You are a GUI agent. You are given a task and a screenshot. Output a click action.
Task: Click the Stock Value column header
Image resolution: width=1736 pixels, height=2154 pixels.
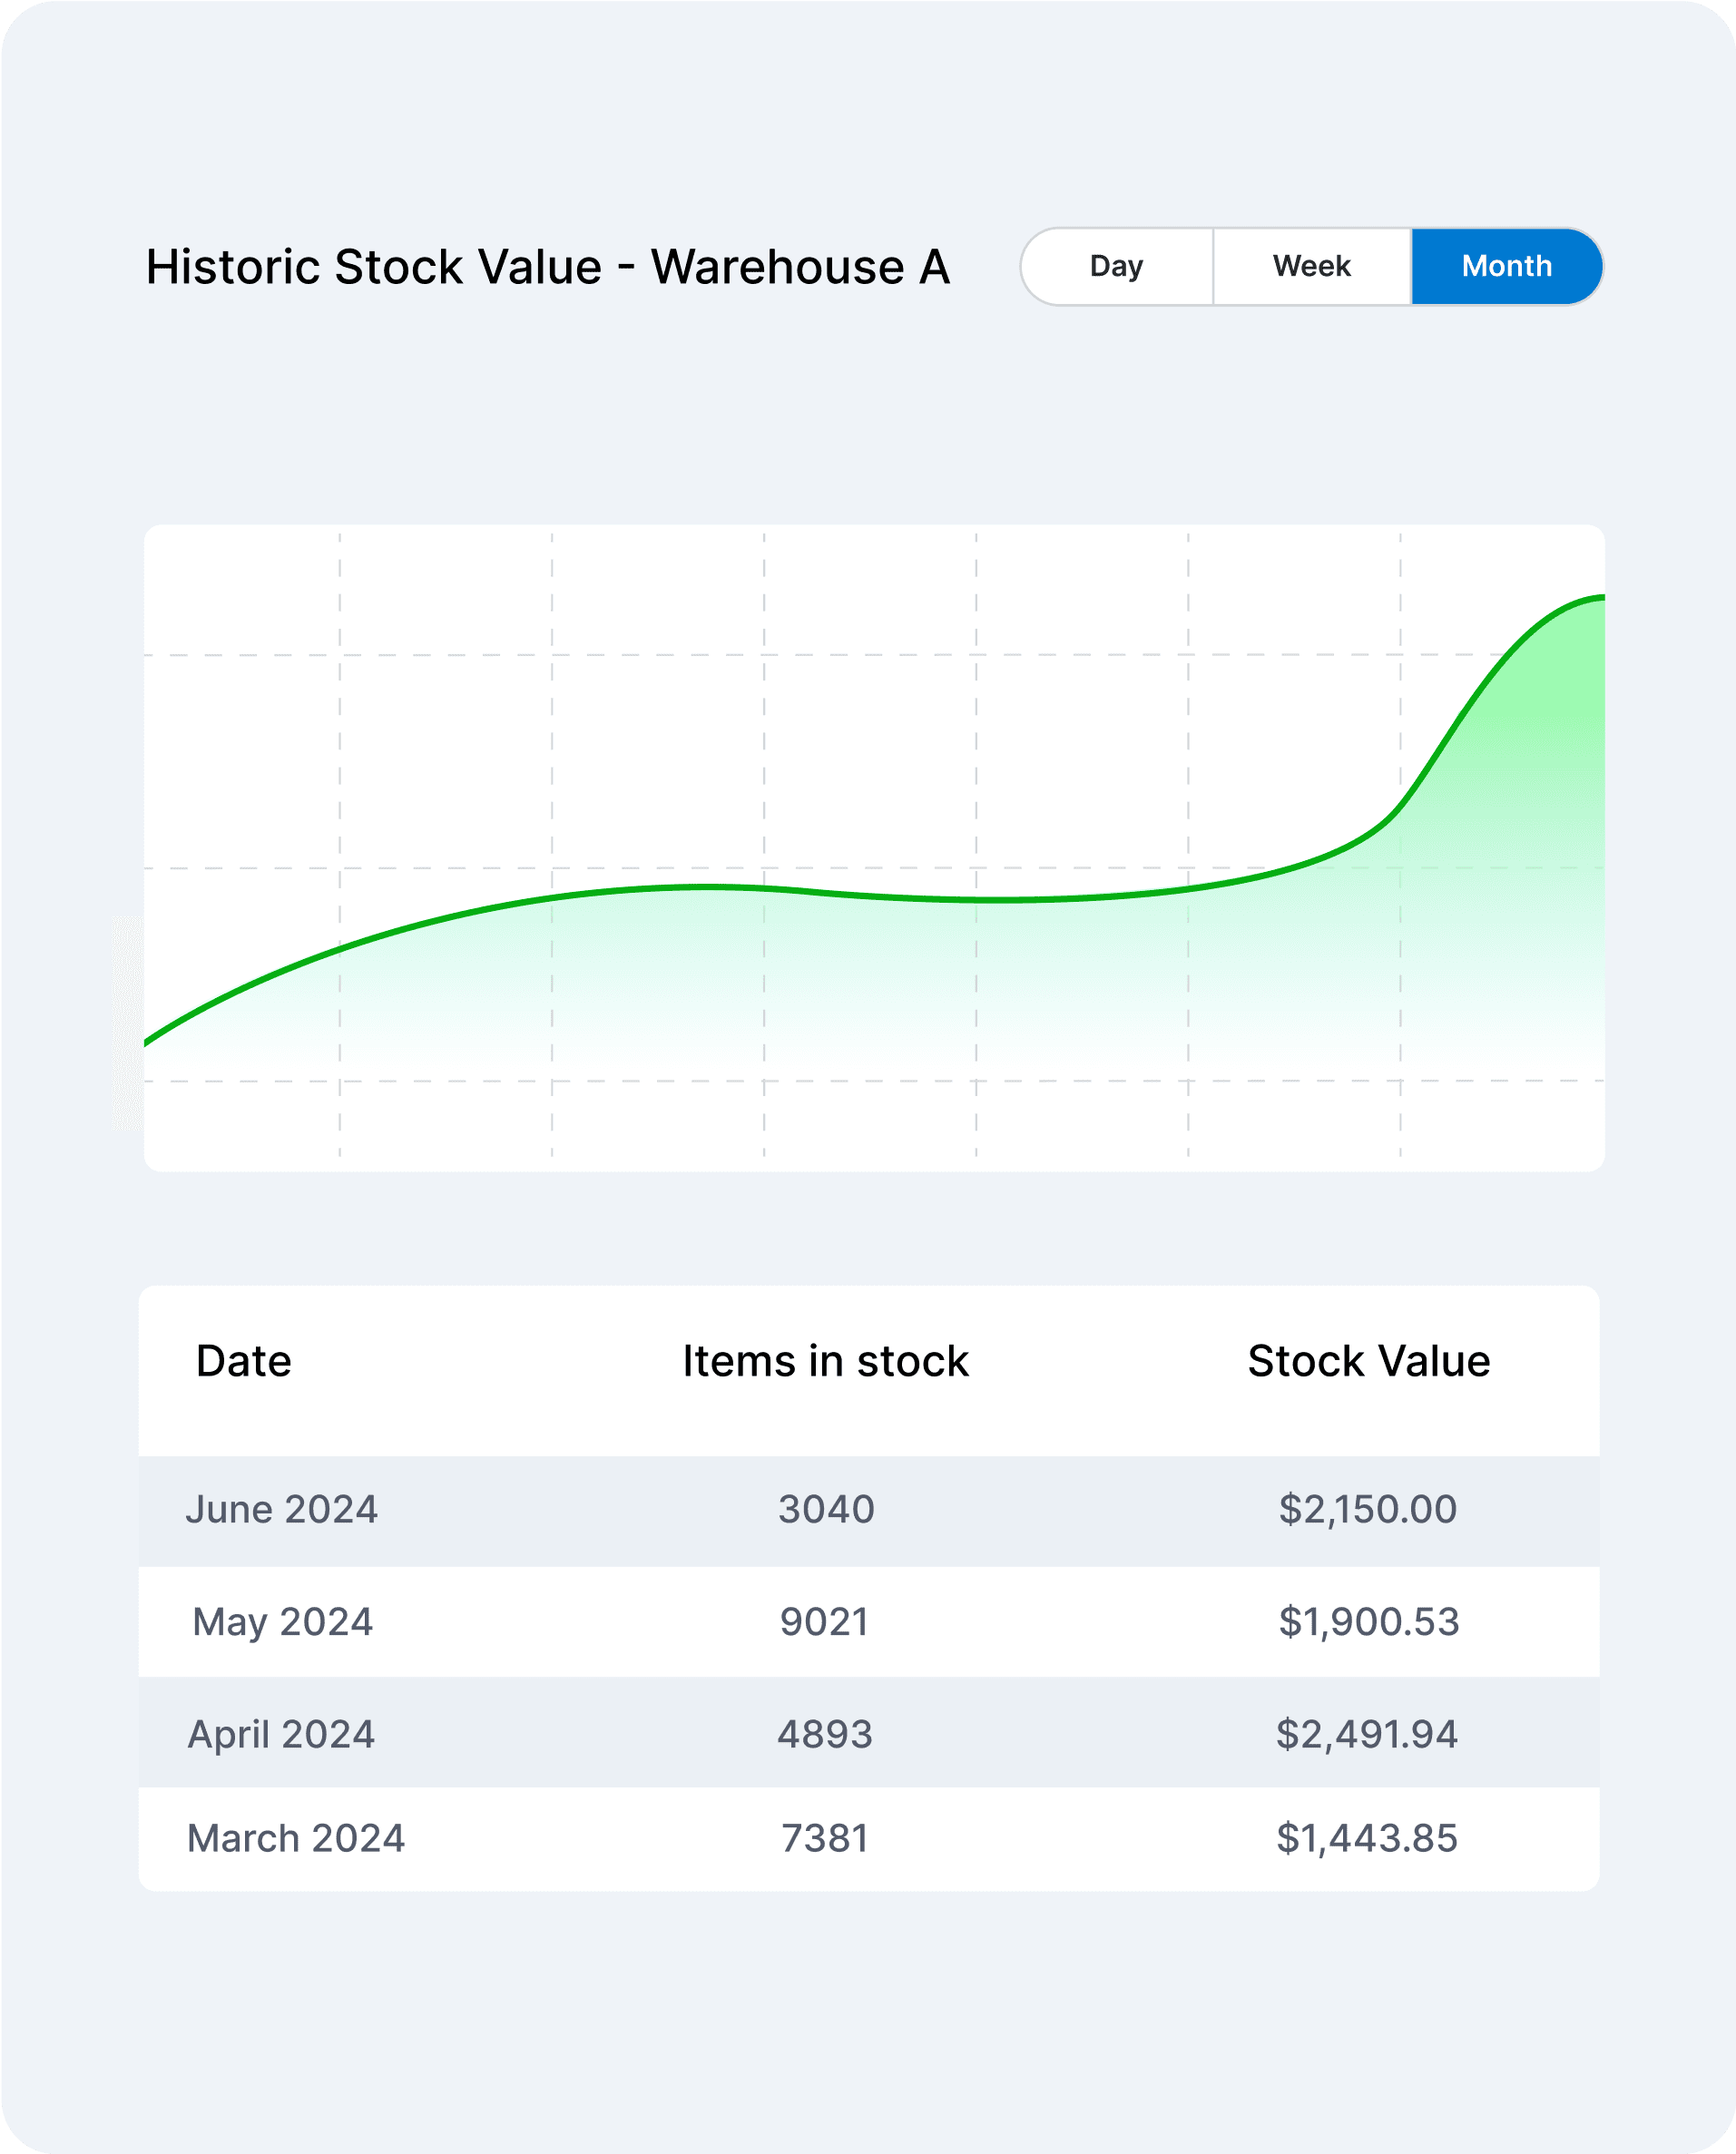(x=1368, y=1361)
